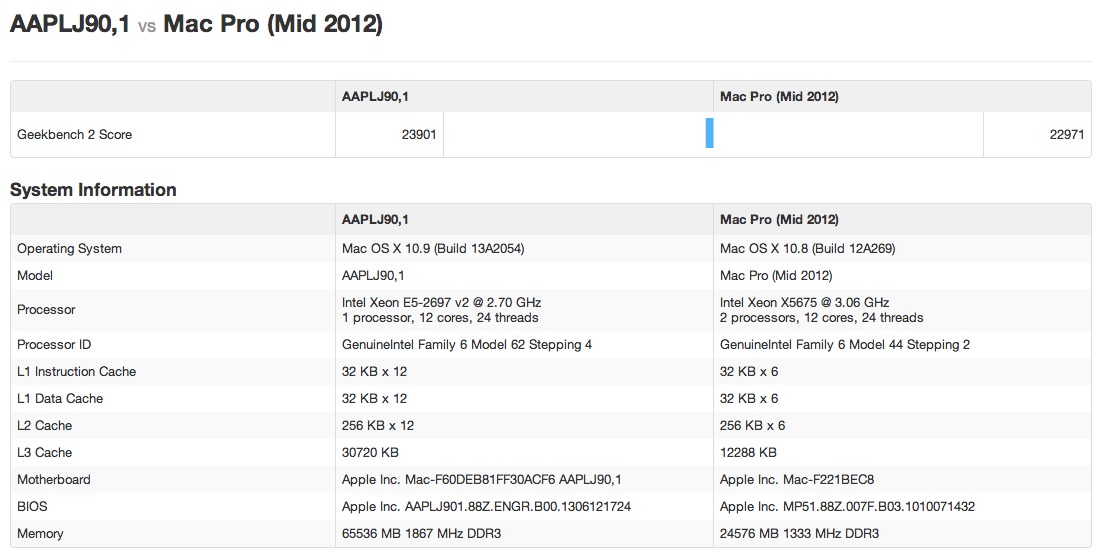Viewport: 1100px width, 556px height.
Task: Click L1 Instruction Cache value 32 KB x 12
Action: point(375,372)
